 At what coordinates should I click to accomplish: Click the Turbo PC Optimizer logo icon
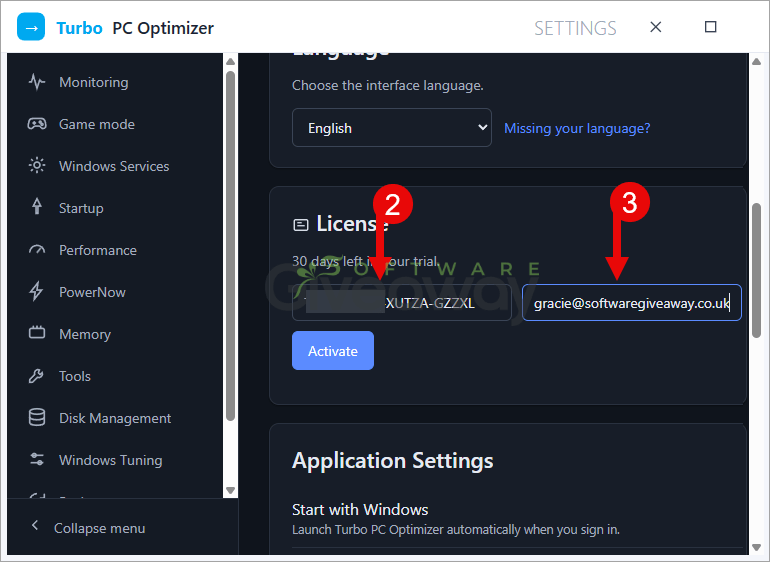[x=31, y=27]
